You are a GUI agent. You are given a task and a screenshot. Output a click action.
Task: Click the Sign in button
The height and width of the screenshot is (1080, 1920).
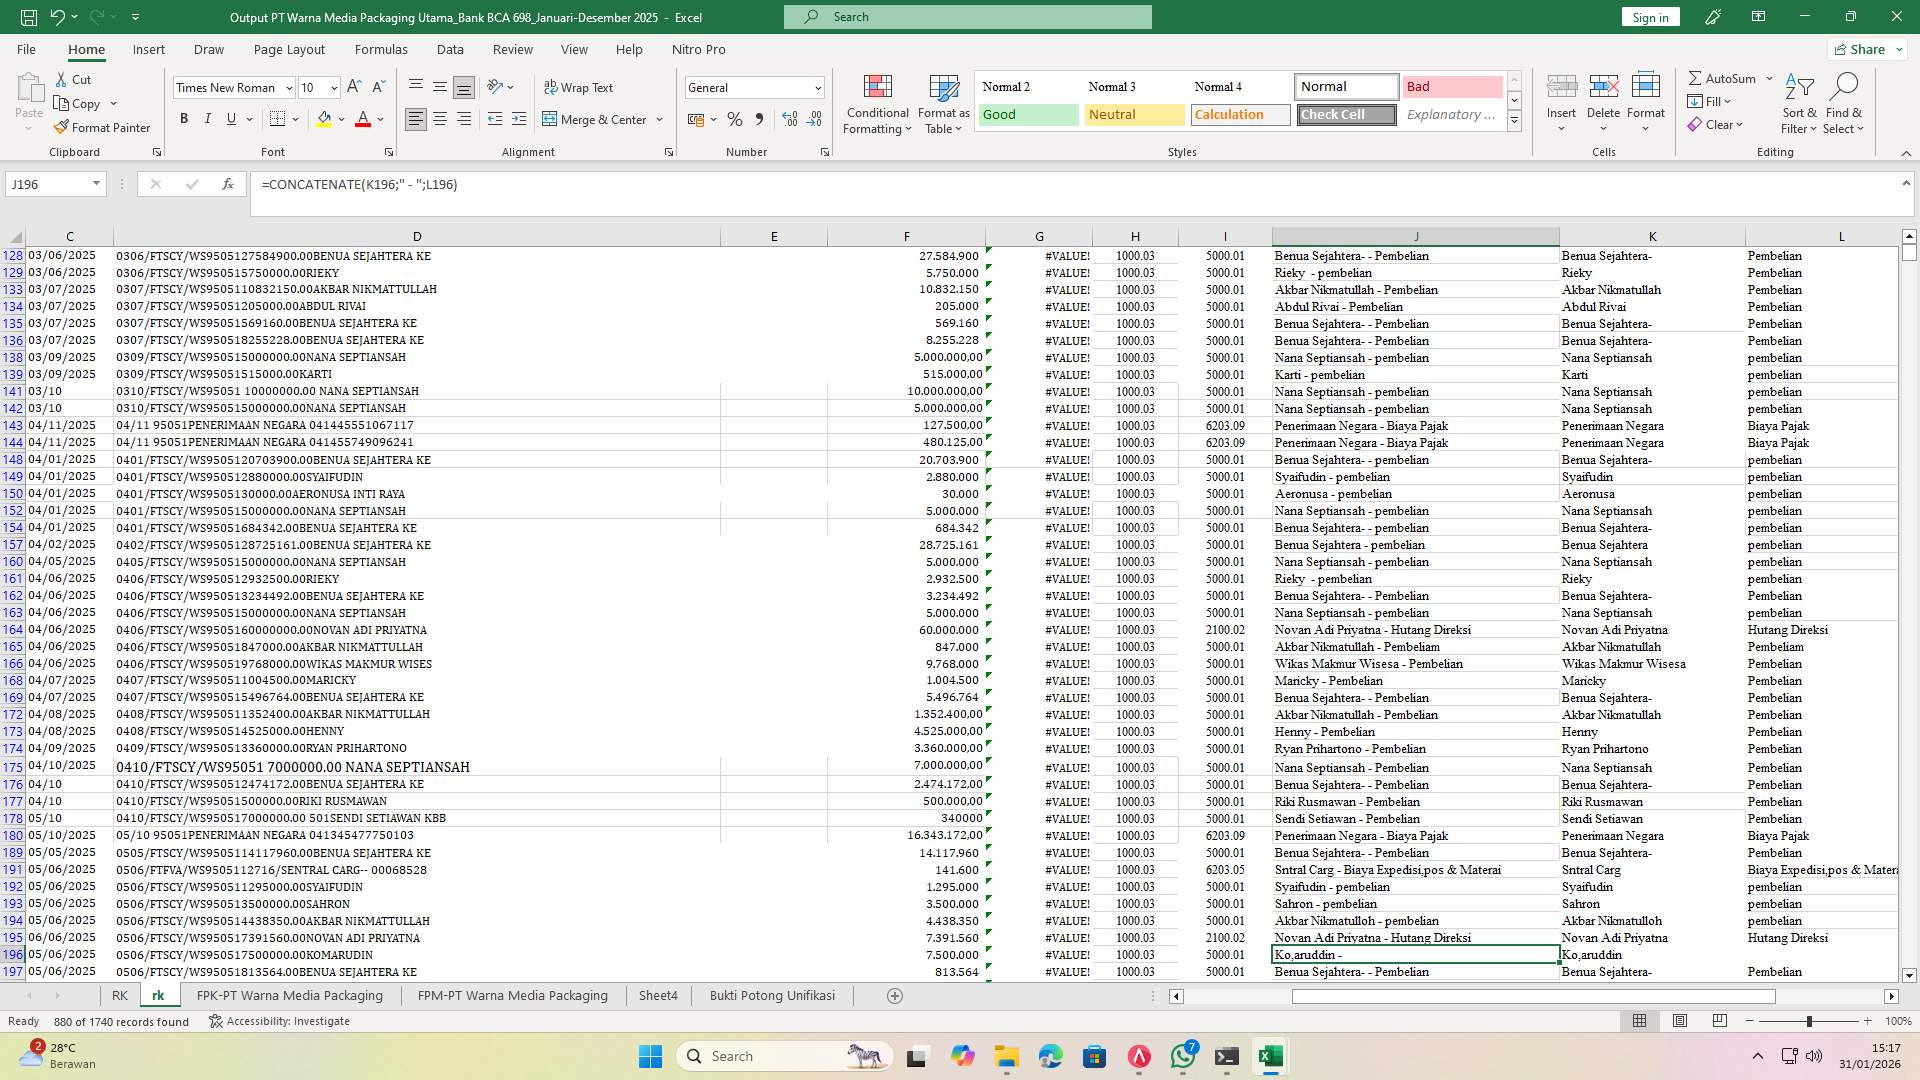tap(1649, 17)
